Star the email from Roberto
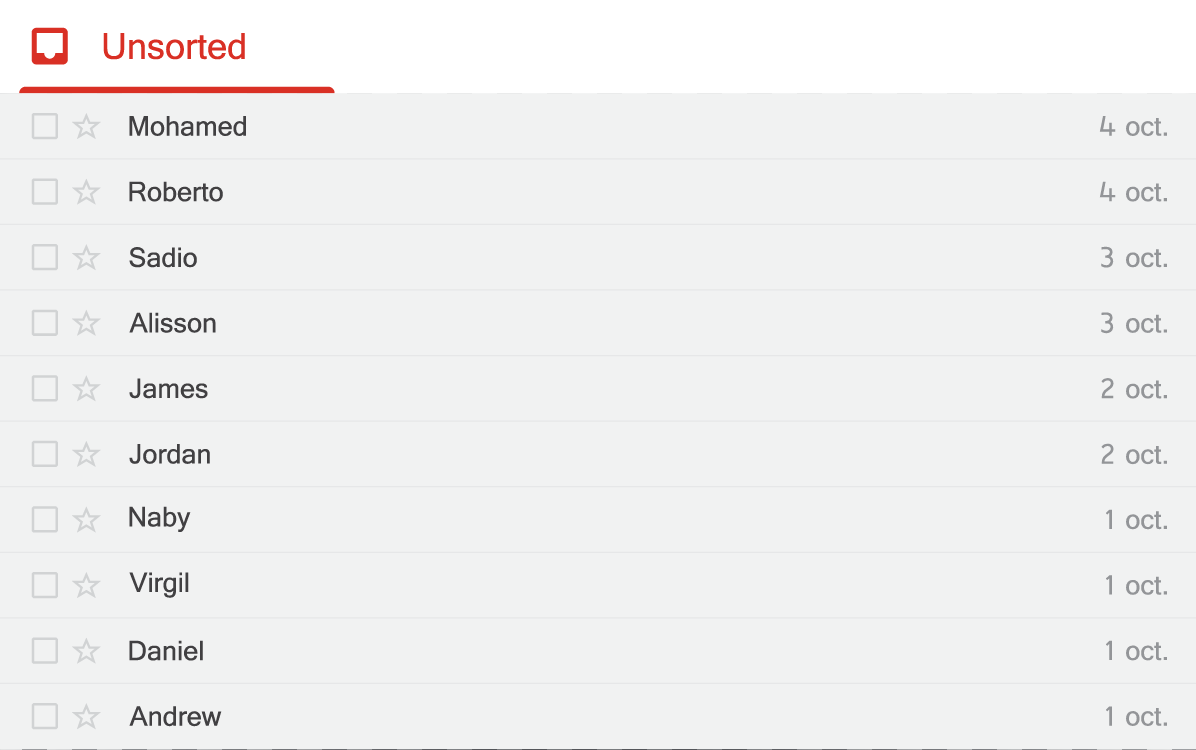1196x750 pixels. click(86, 192)
